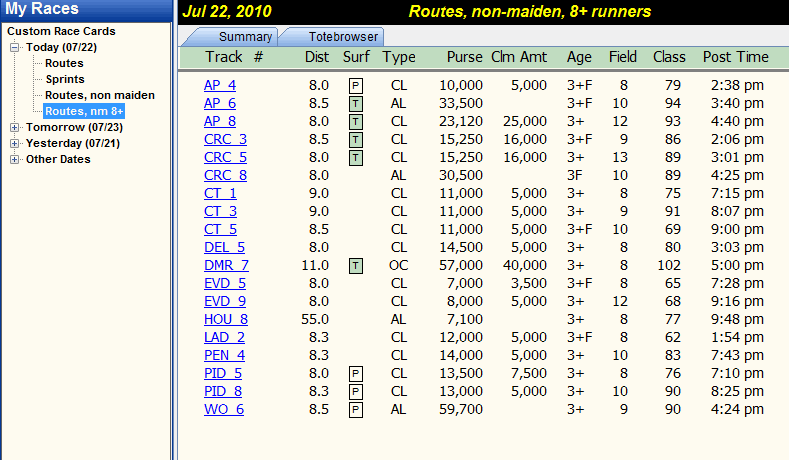Expand the Other Dates tree node

(x=15, y=160)
